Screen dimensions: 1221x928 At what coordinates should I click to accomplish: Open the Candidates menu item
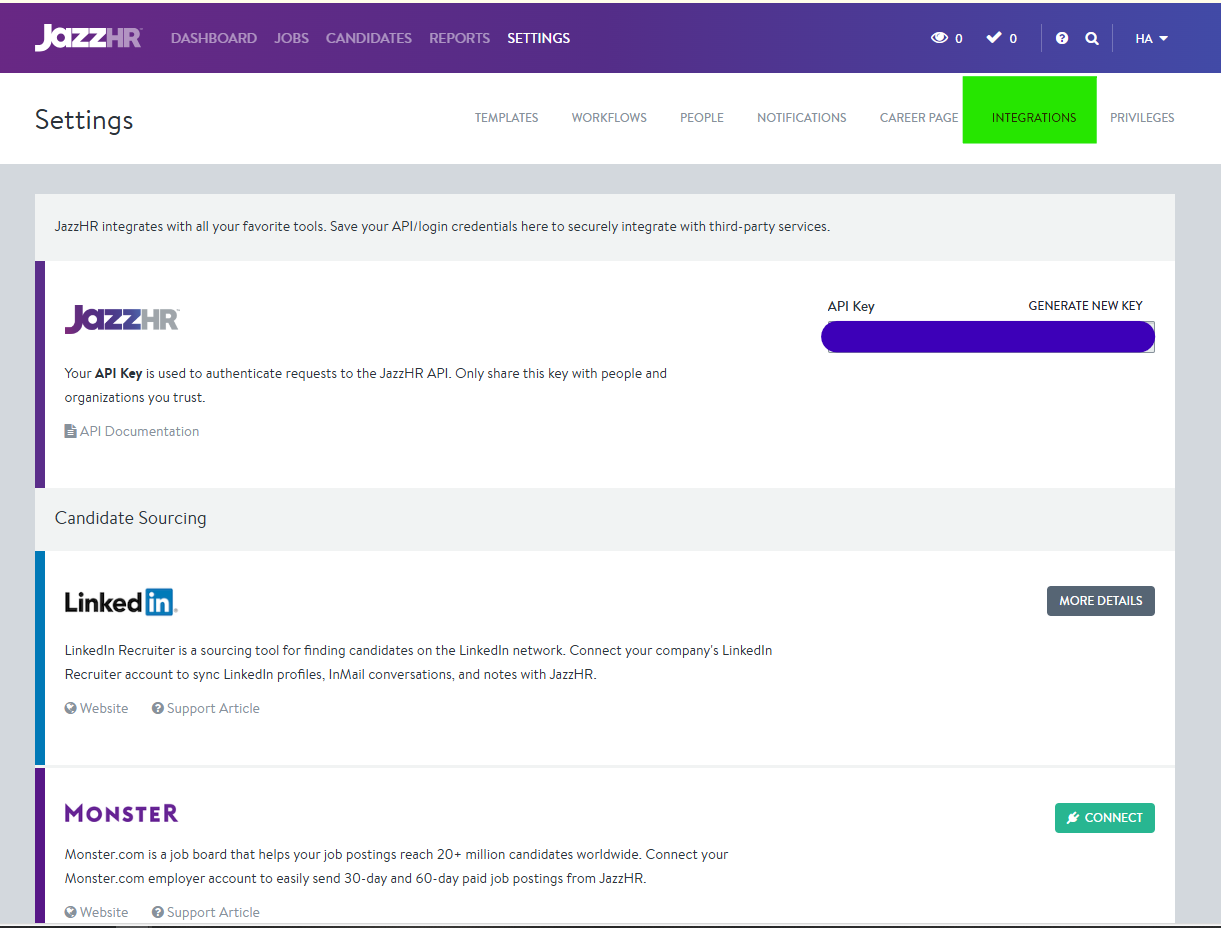pyautogui.click(x=368, y=38)
